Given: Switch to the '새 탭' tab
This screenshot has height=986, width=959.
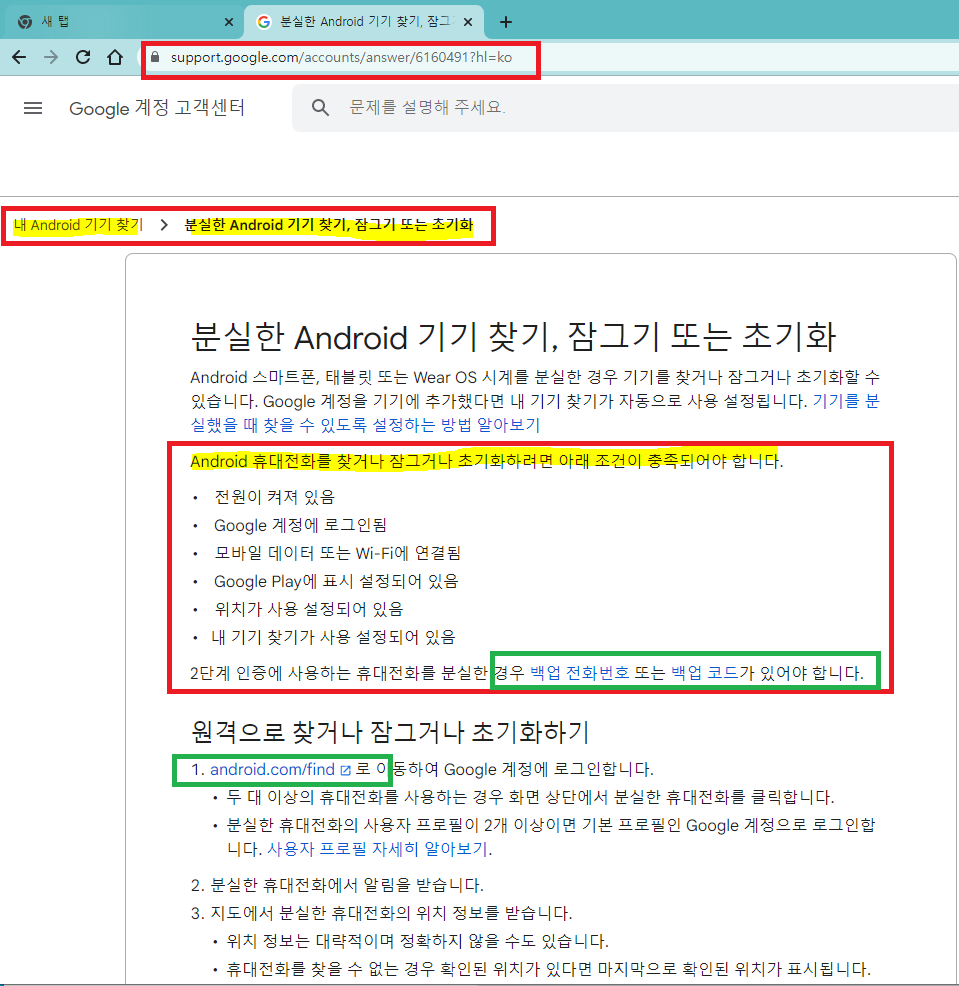Looking at the screenshot, I should [123, 22].
